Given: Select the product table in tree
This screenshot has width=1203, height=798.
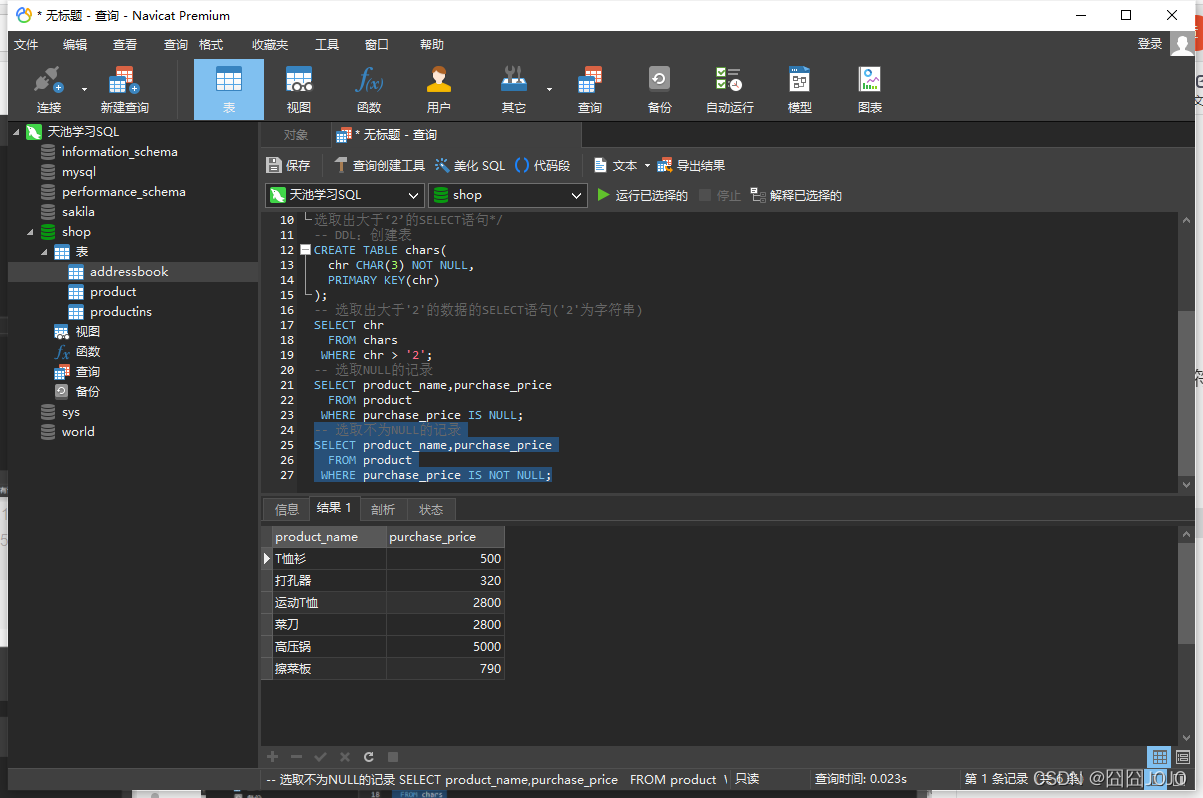Looking at the screenshot, I should pos(113,292).
